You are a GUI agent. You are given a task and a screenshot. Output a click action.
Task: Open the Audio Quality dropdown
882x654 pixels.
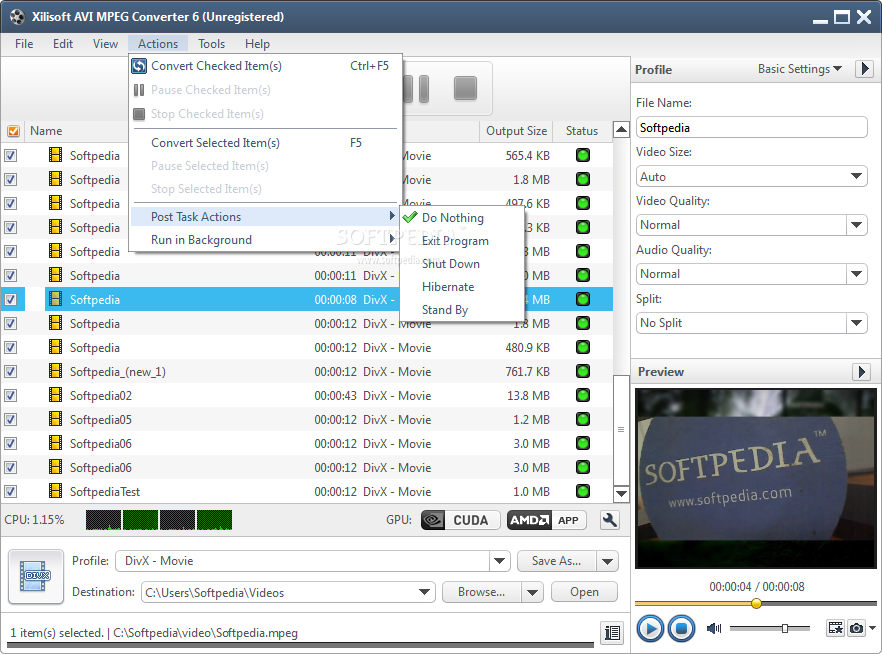coord(856,274)
